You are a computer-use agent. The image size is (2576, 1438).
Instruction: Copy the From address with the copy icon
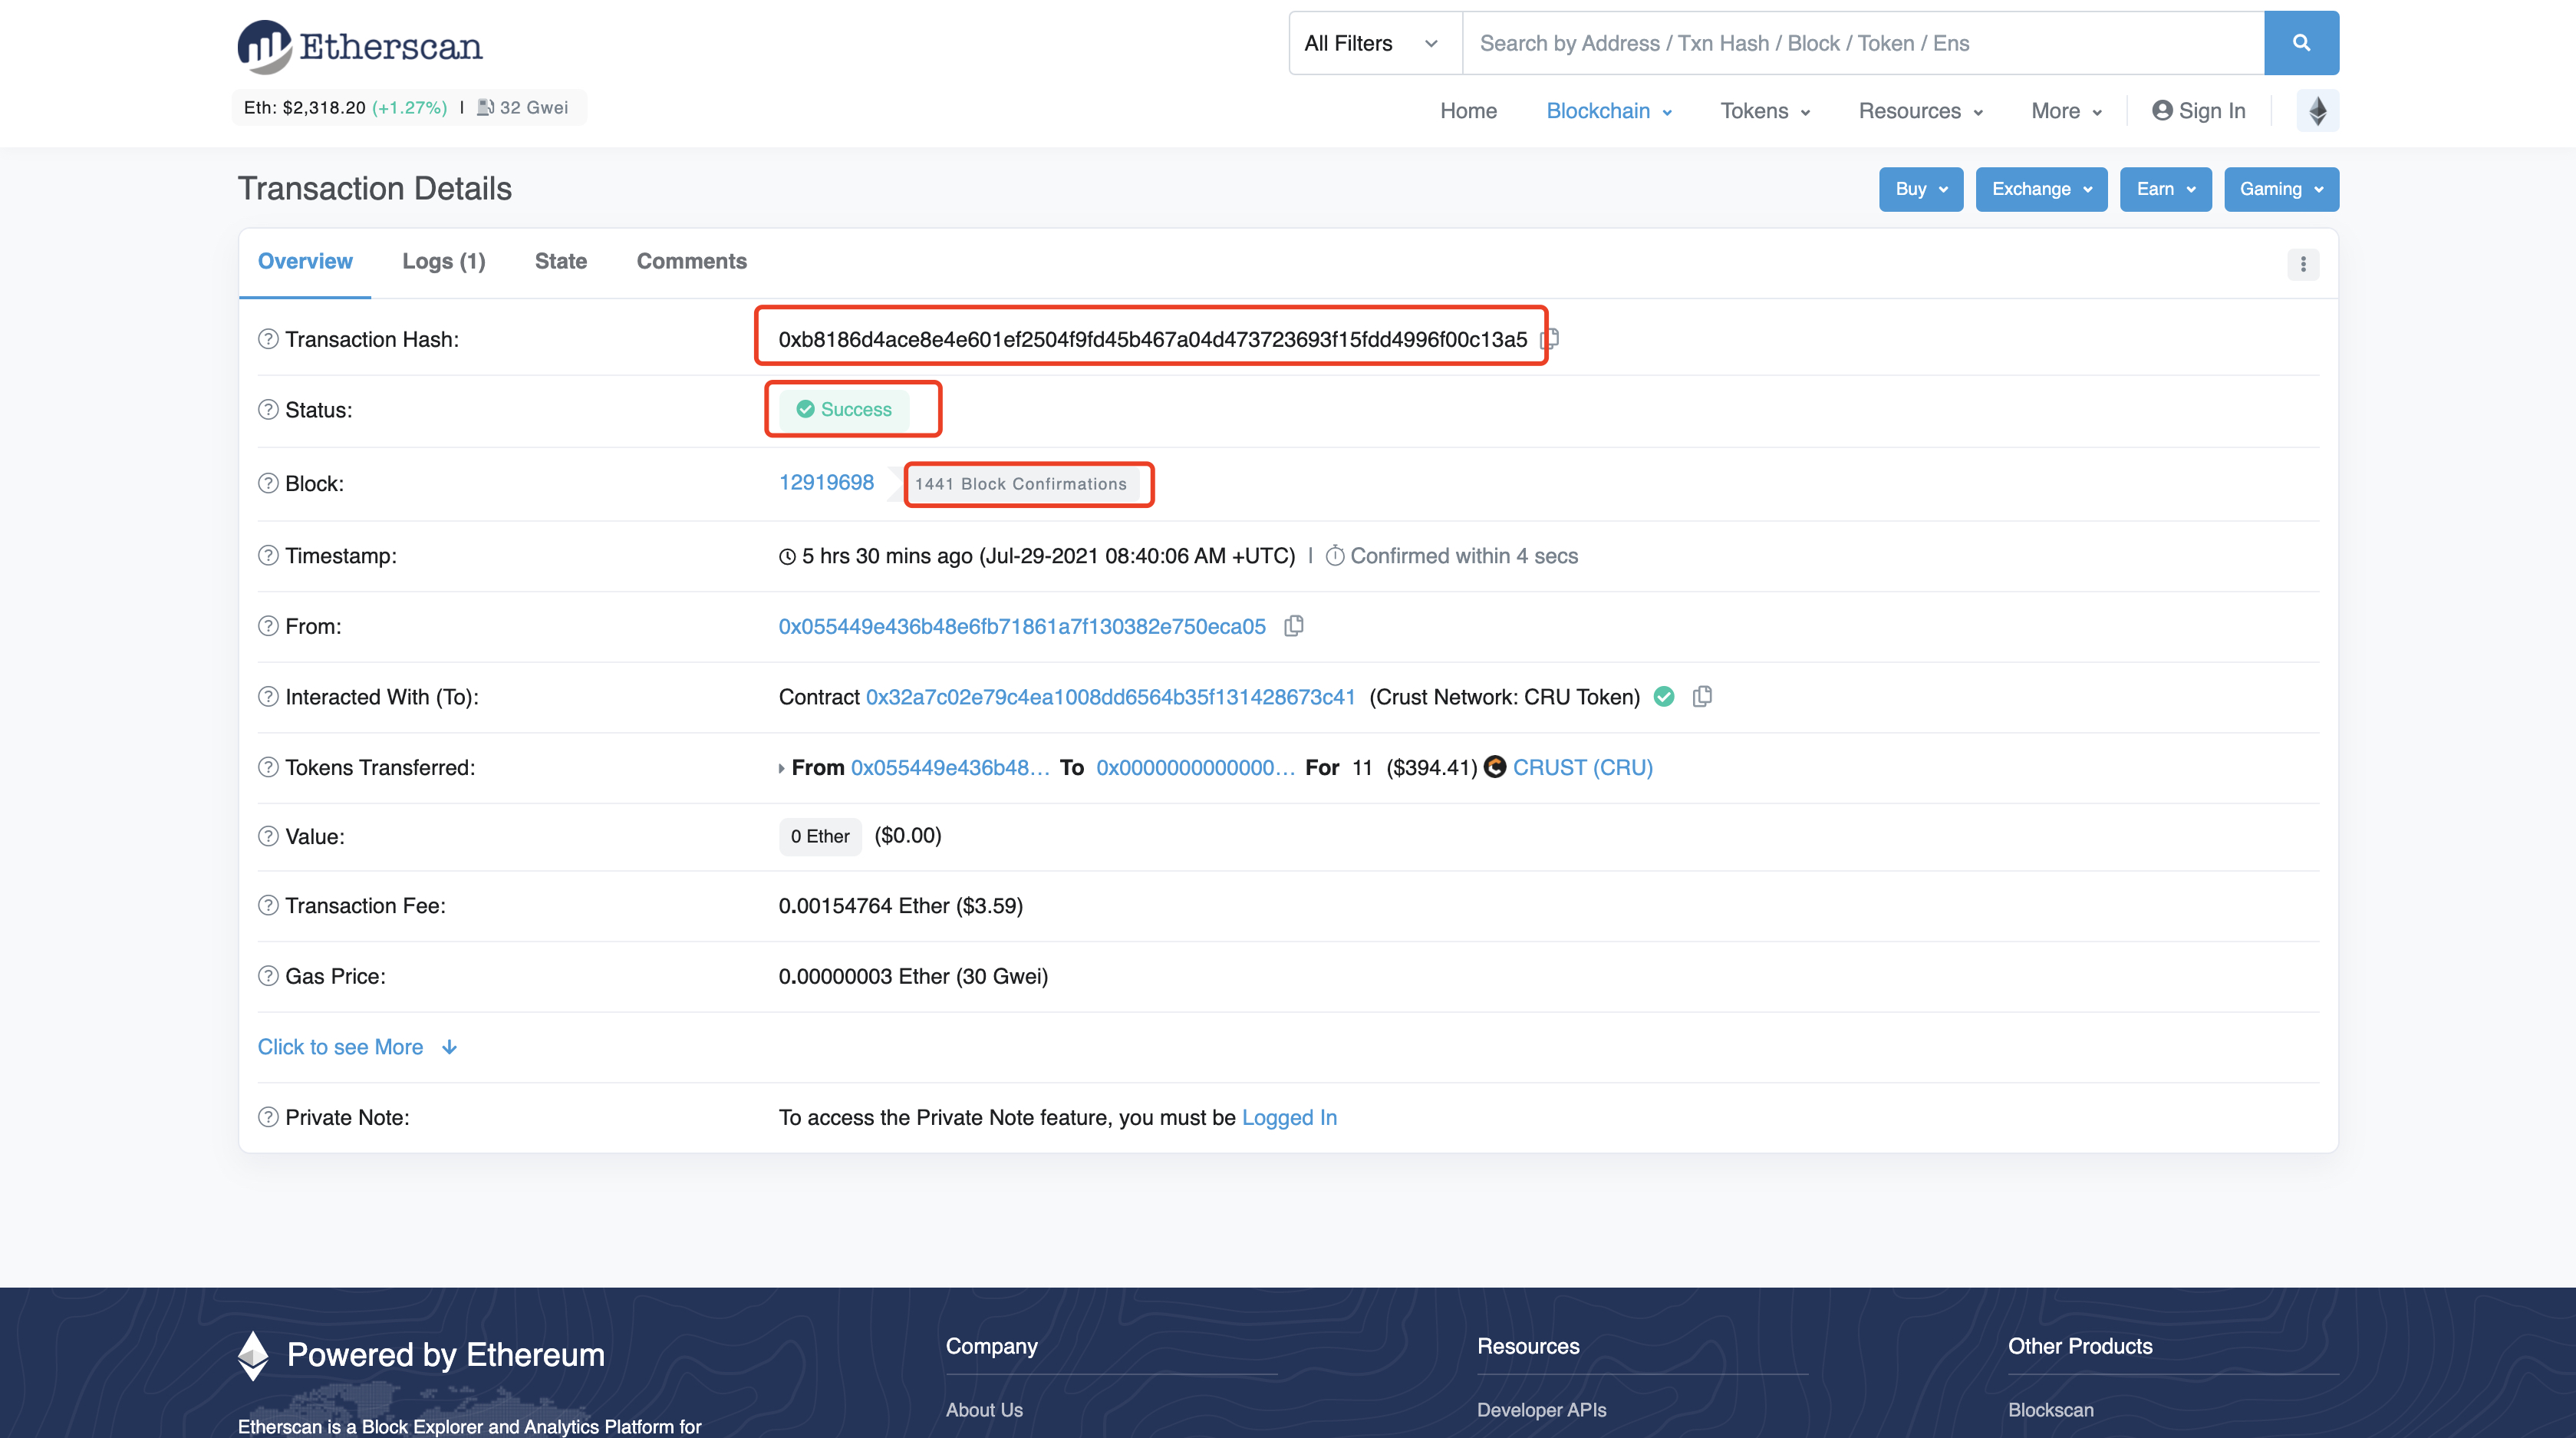click(1294, 626)
